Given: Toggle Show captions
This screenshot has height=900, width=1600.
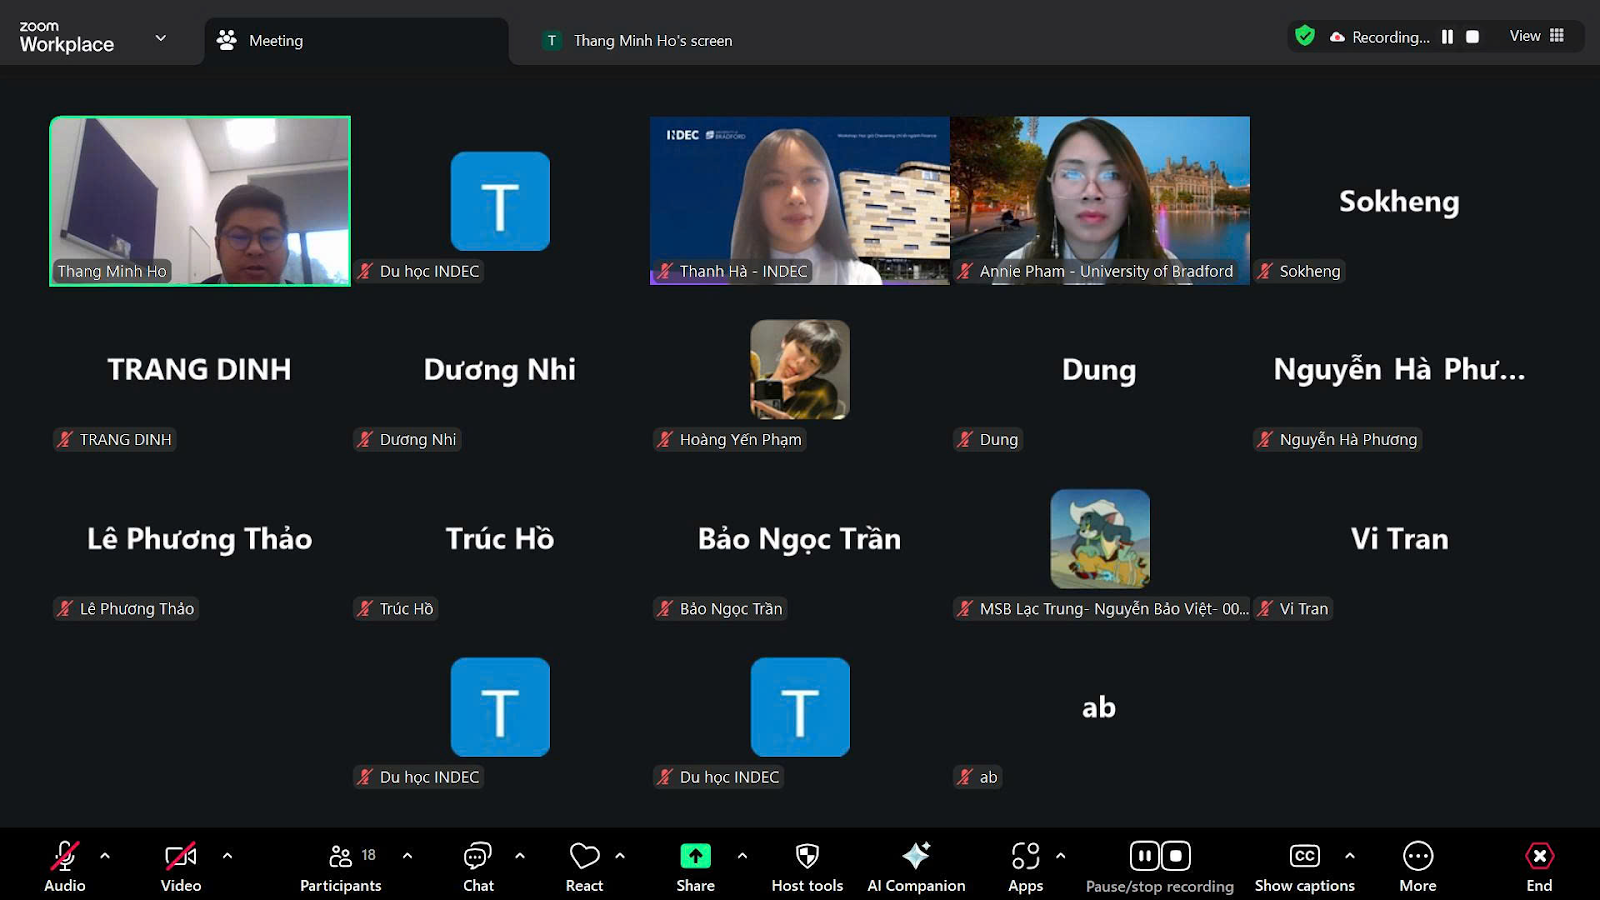Looking at the screenshot, I should point(1304,867).
